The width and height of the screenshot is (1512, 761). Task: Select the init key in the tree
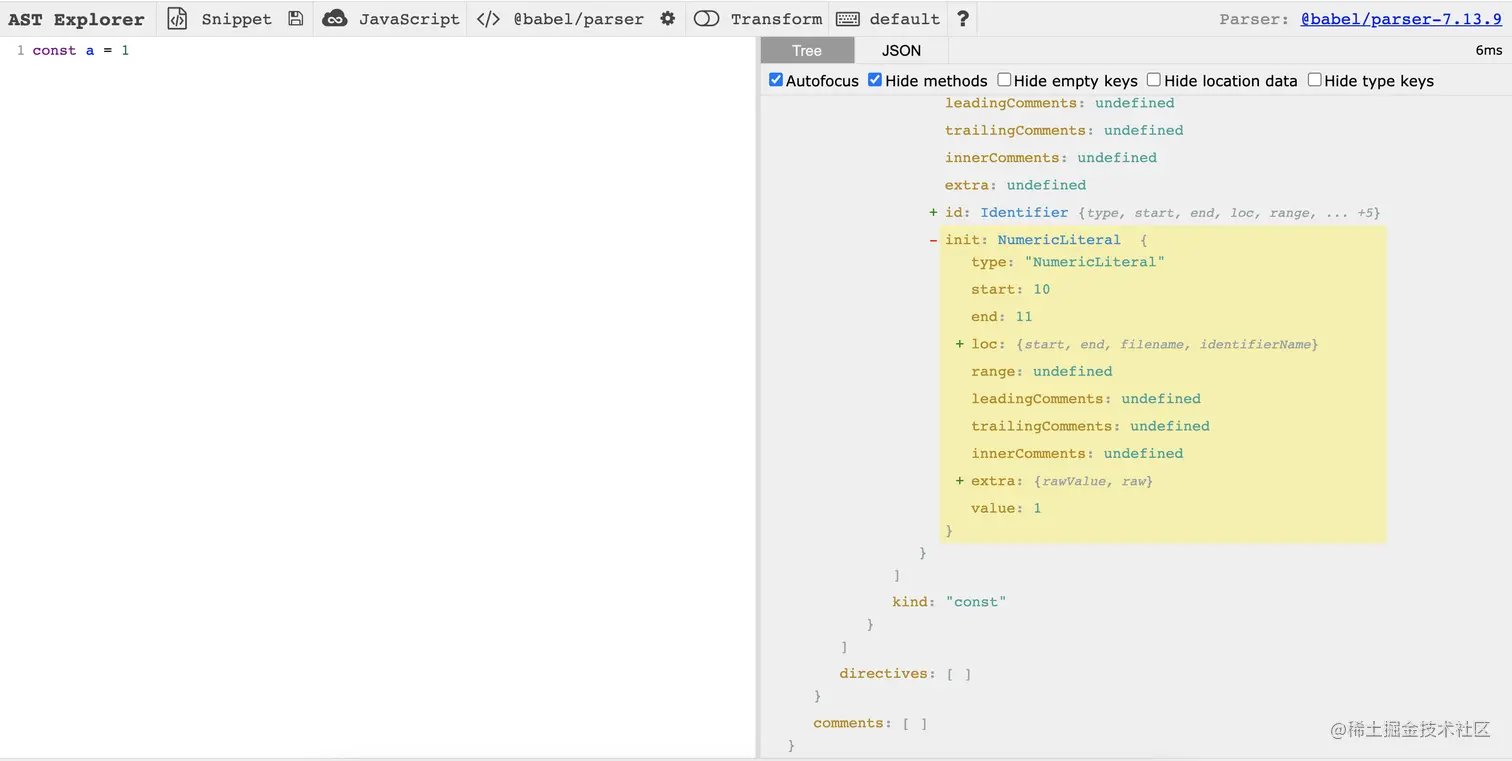[962, 240]
